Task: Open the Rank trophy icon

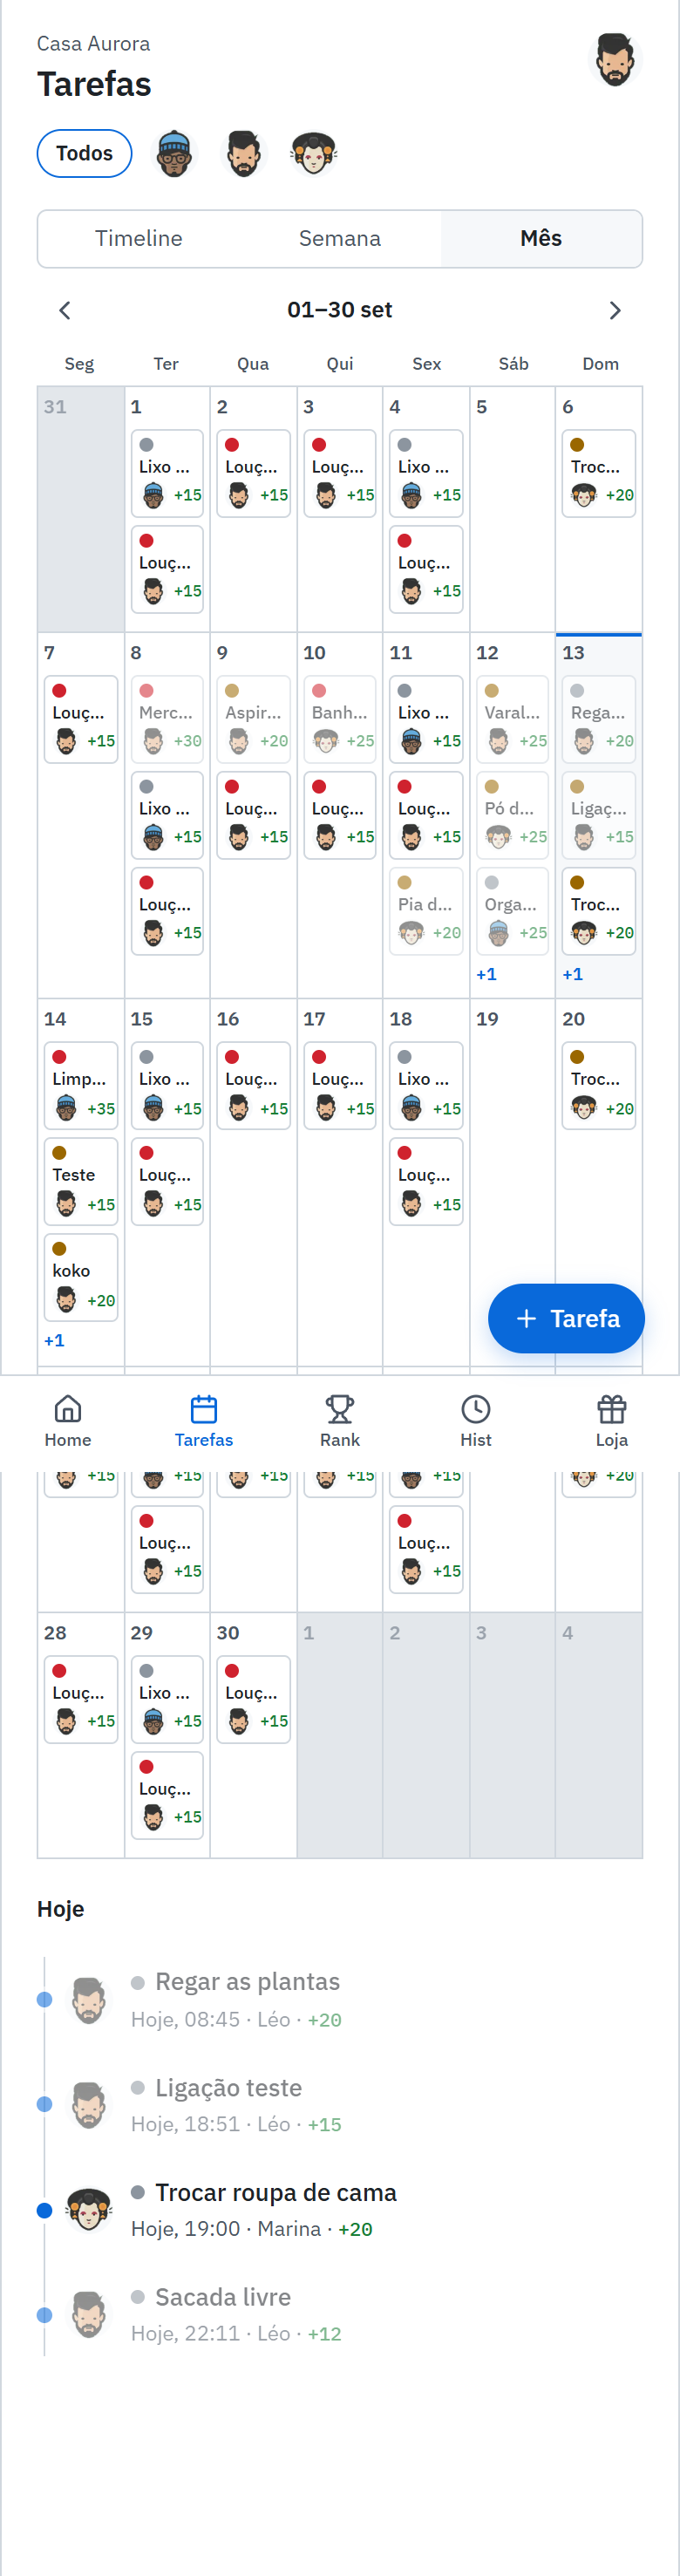Action: (x=340, y=1409)
